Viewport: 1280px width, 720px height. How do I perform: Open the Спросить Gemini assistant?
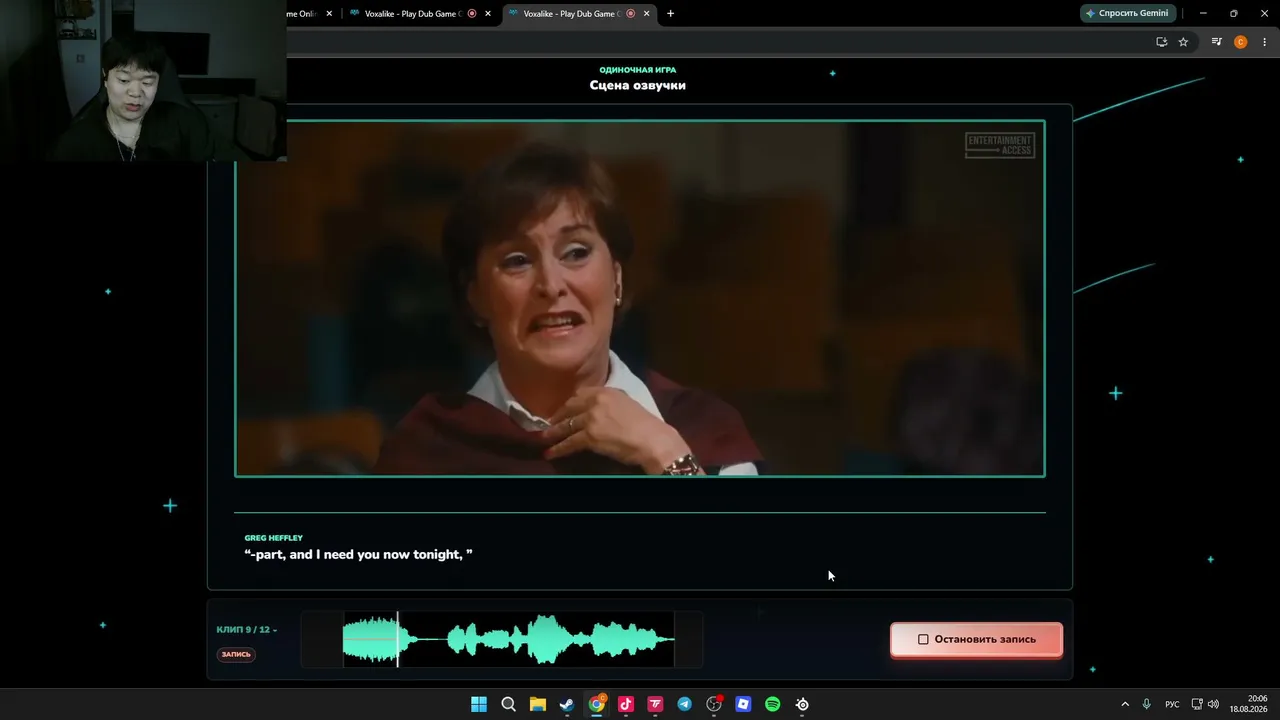tap(1127, 13)
